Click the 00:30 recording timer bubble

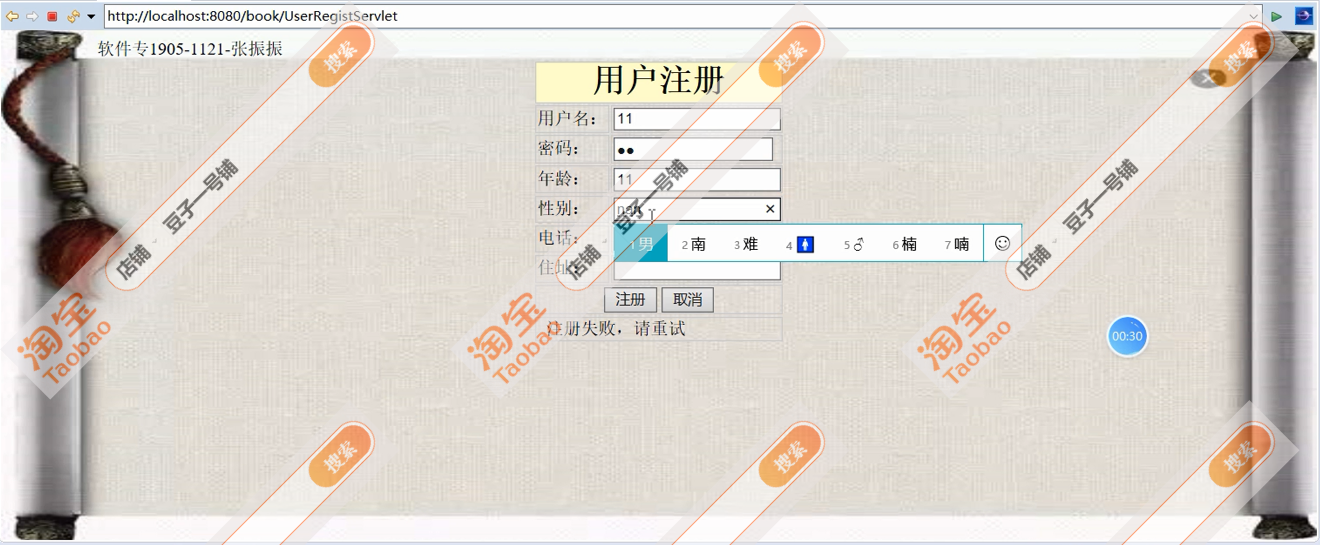point(1127,336)
